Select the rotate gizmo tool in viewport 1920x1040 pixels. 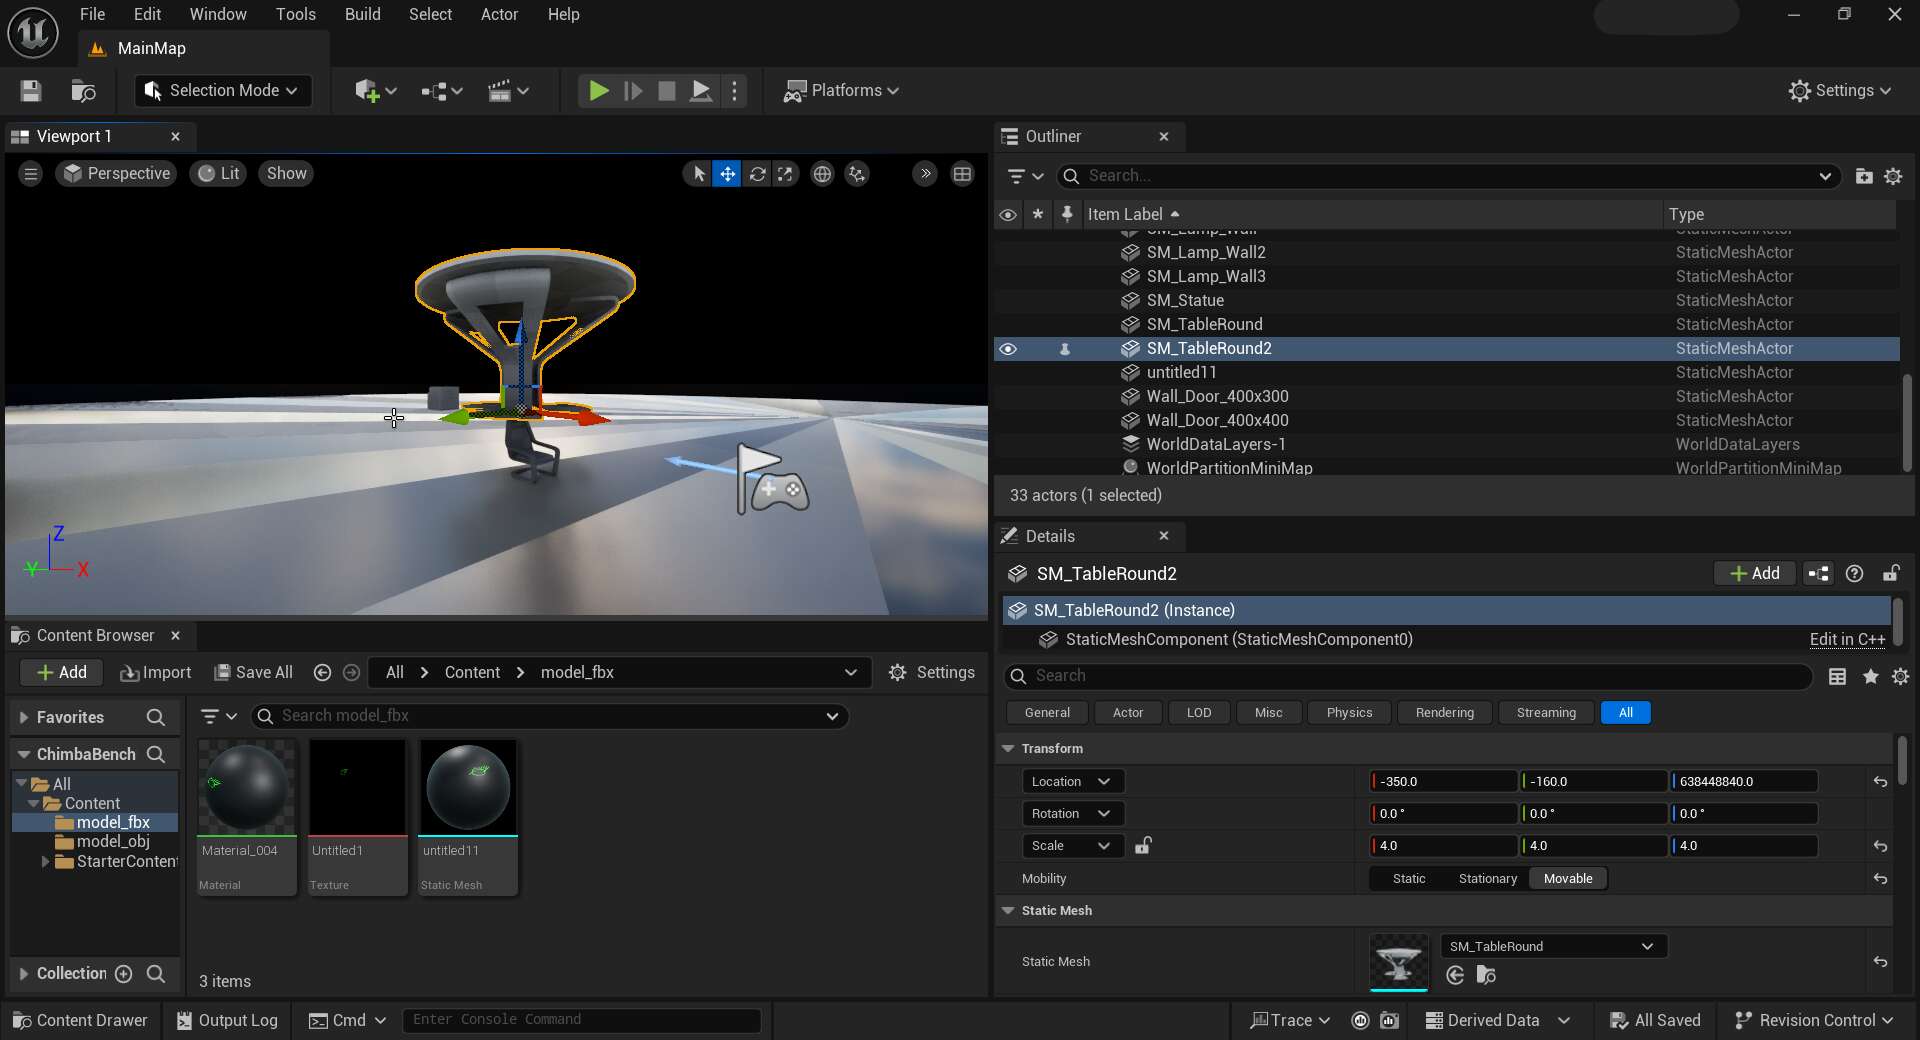point(757,174)
